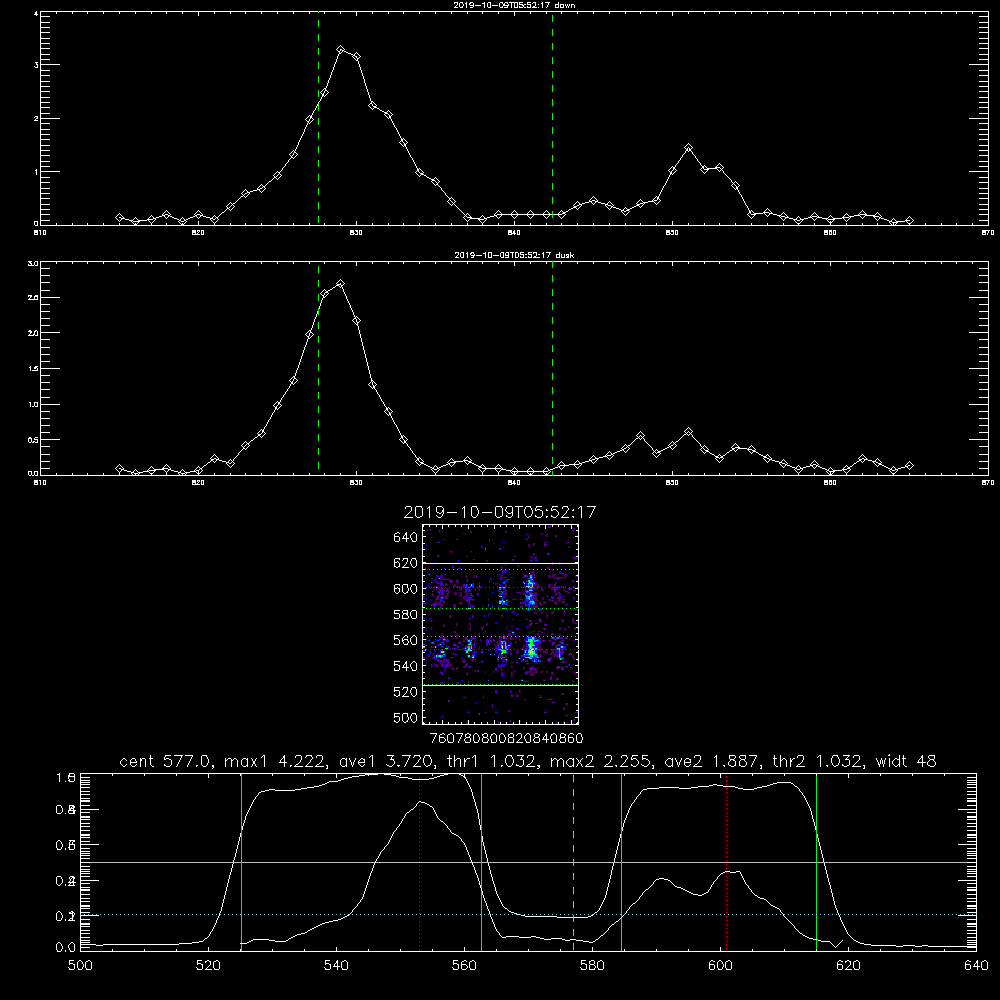The width and height of the screenshot is (1000, 1000).
Task: Click the green boundary line near 563 in bottom plot
Action: tap(482, 862)
